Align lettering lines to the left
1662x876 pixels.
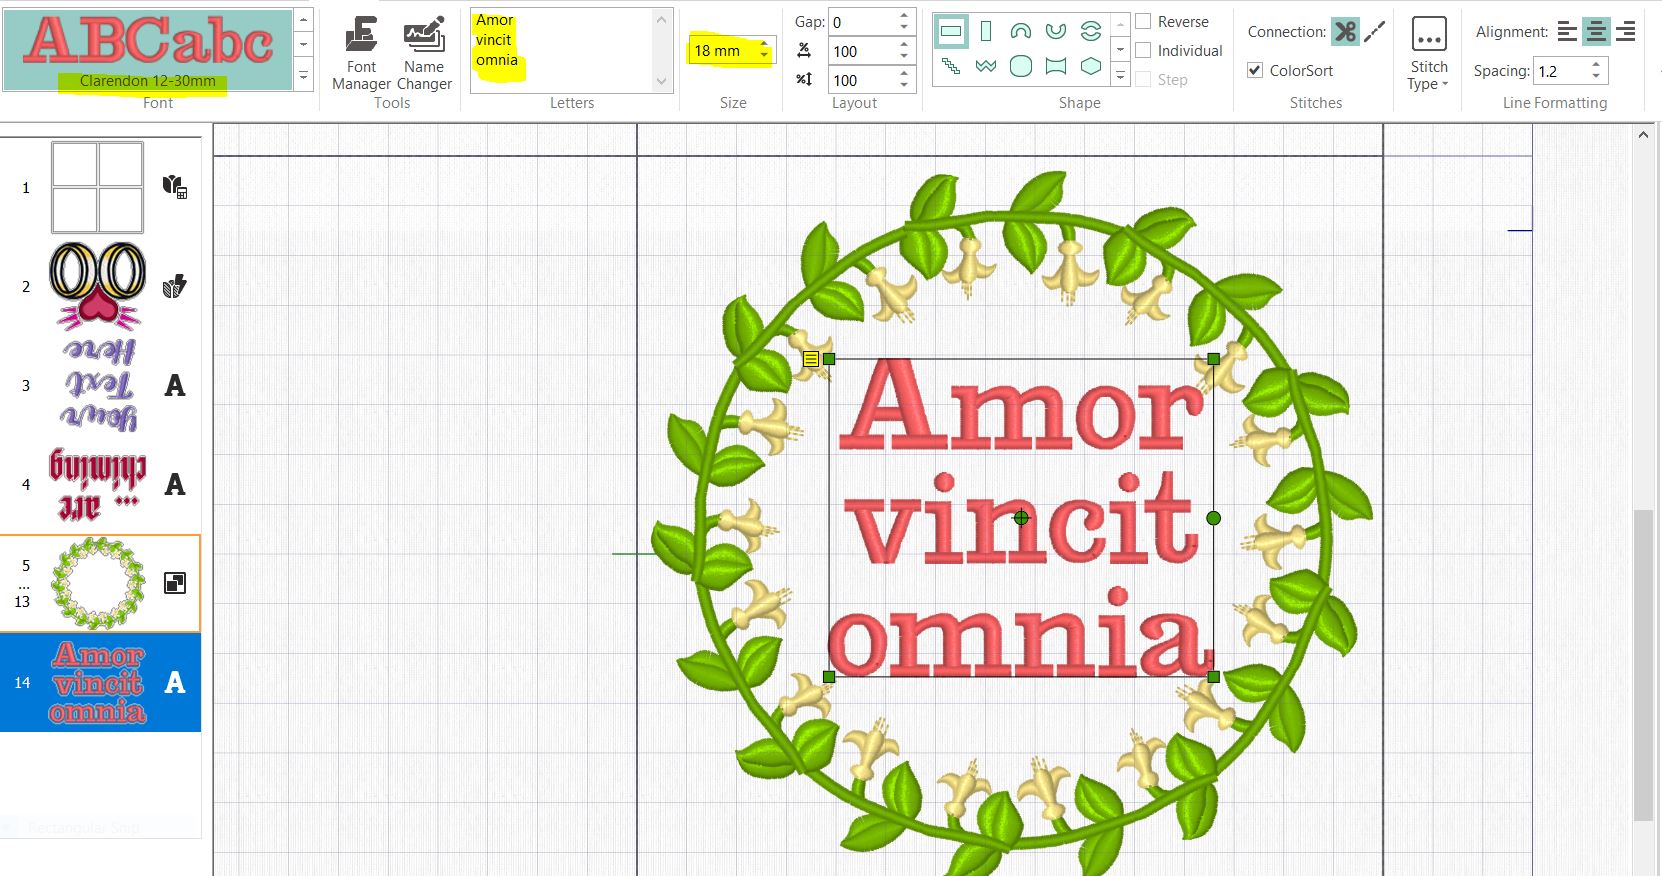coord(1567,32)
